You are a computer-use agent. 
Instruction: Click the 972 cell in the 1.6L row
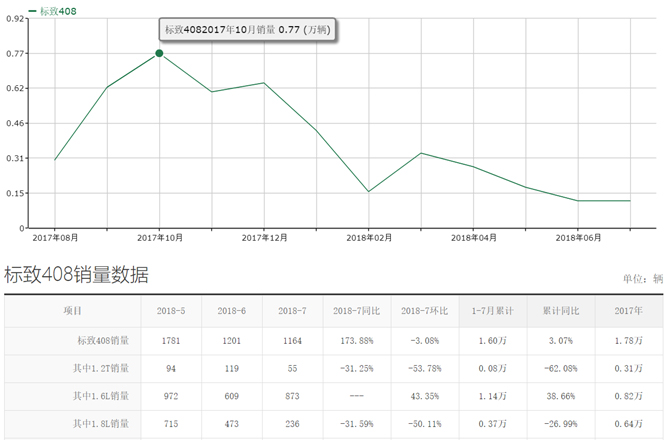171,396
